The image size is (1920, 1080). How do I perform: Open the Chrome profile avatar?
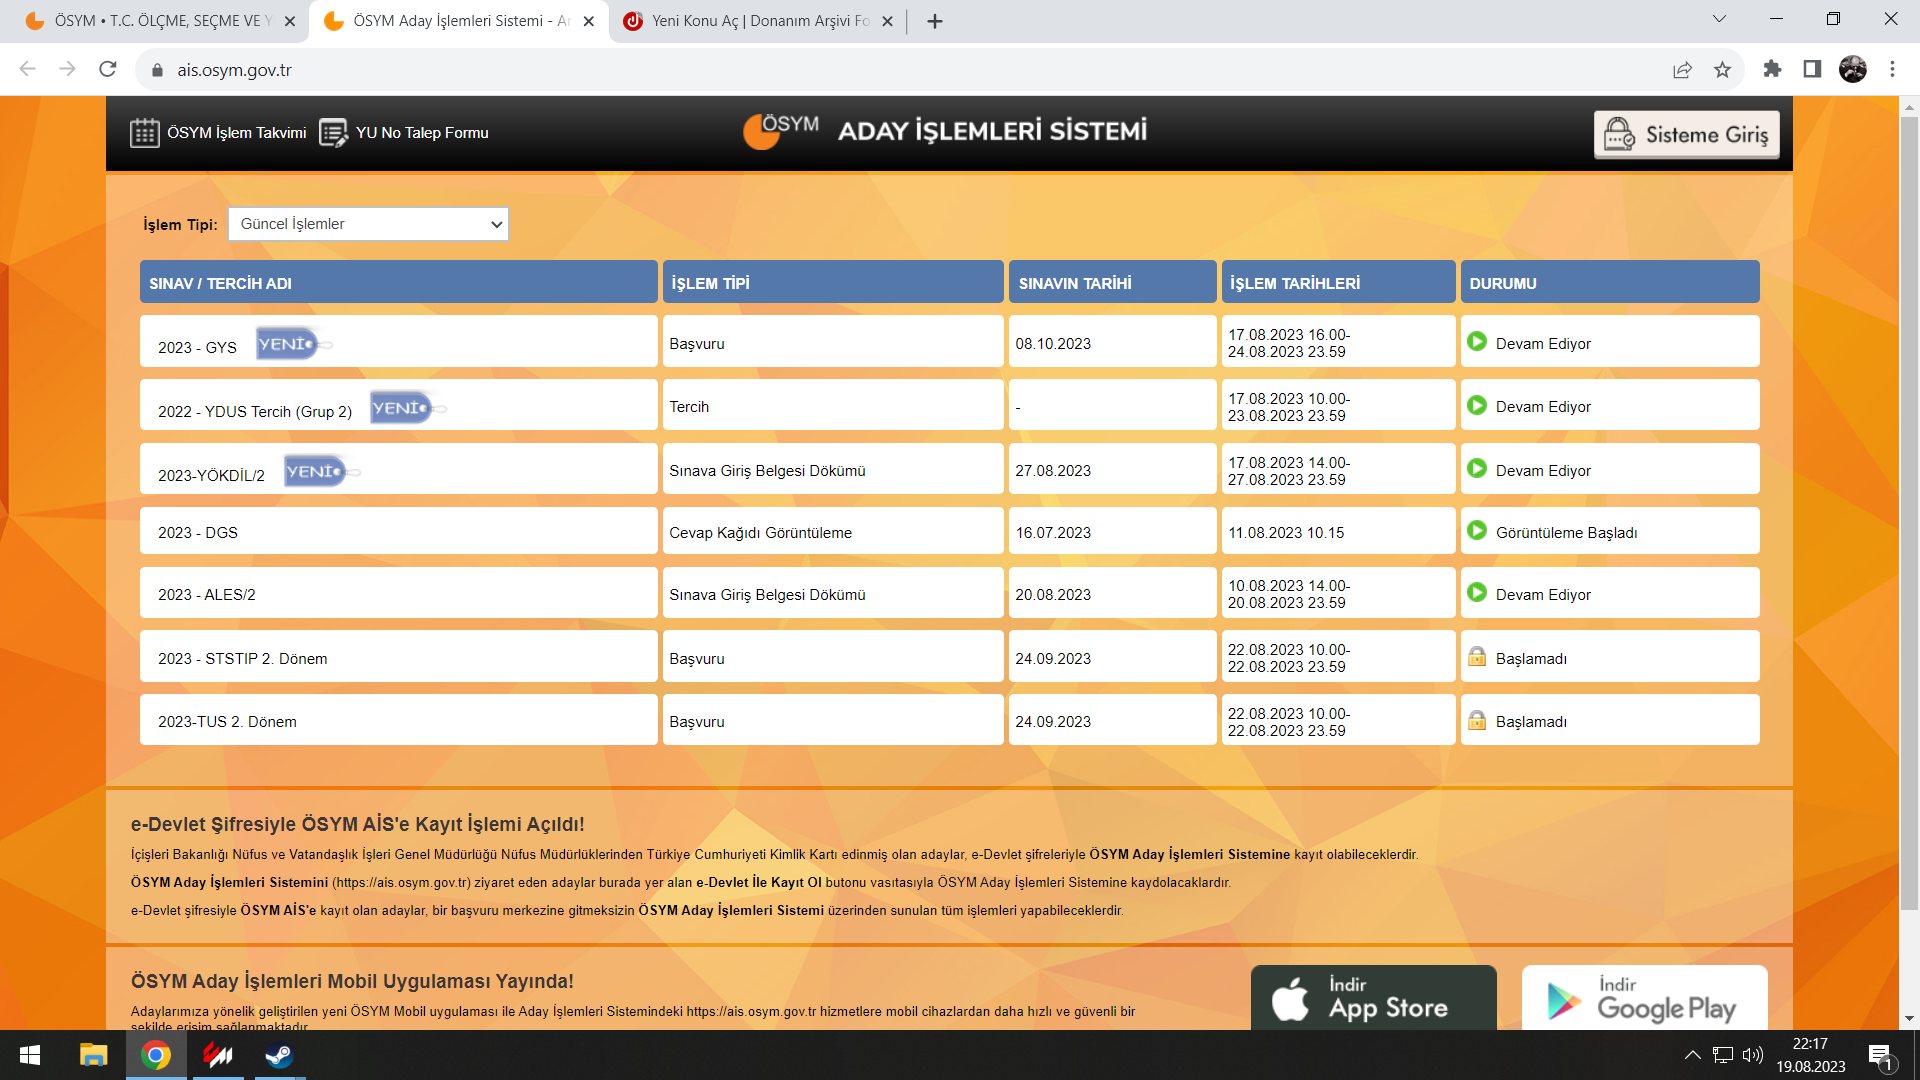pyautogui.click(x=1853, y=69)
